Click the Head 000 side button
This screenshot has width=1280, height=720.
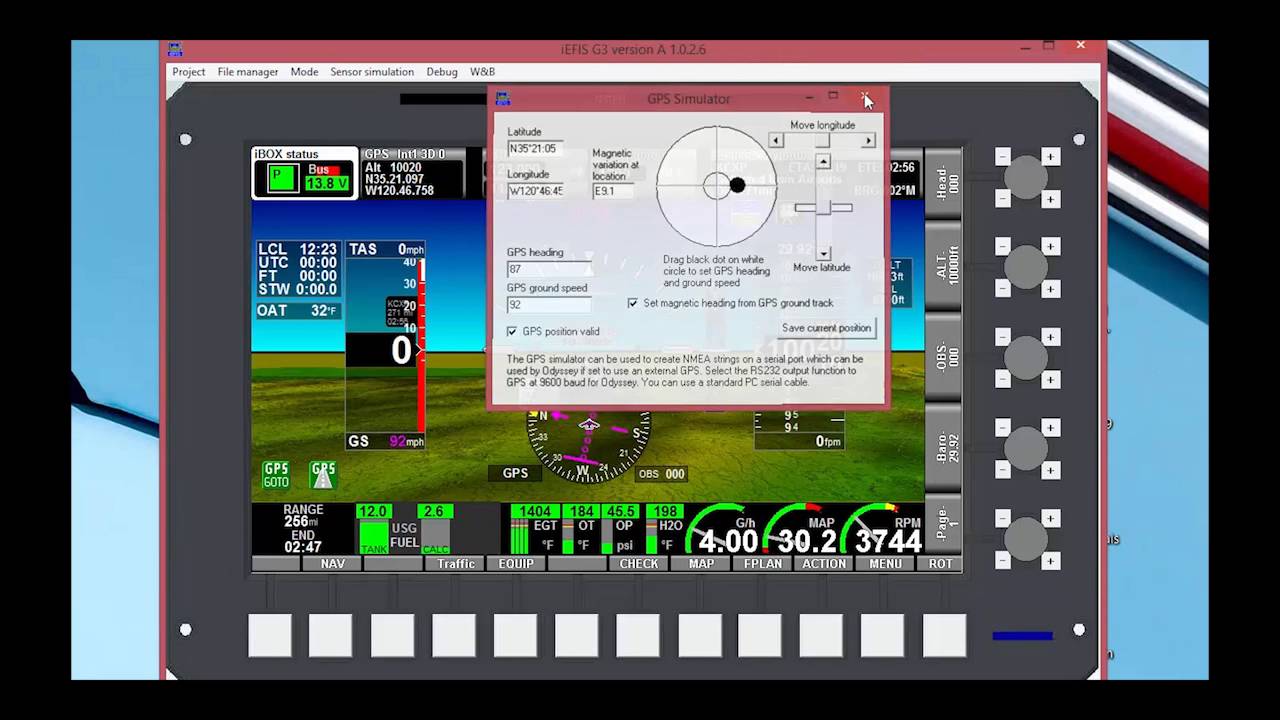pyautogui.click(x=943, y=185)
